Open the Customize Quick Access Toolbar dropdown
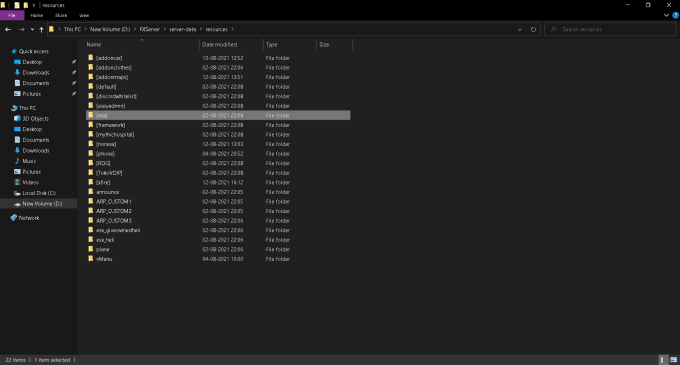This screenshot has width=680, height=365. click(33, 5)
